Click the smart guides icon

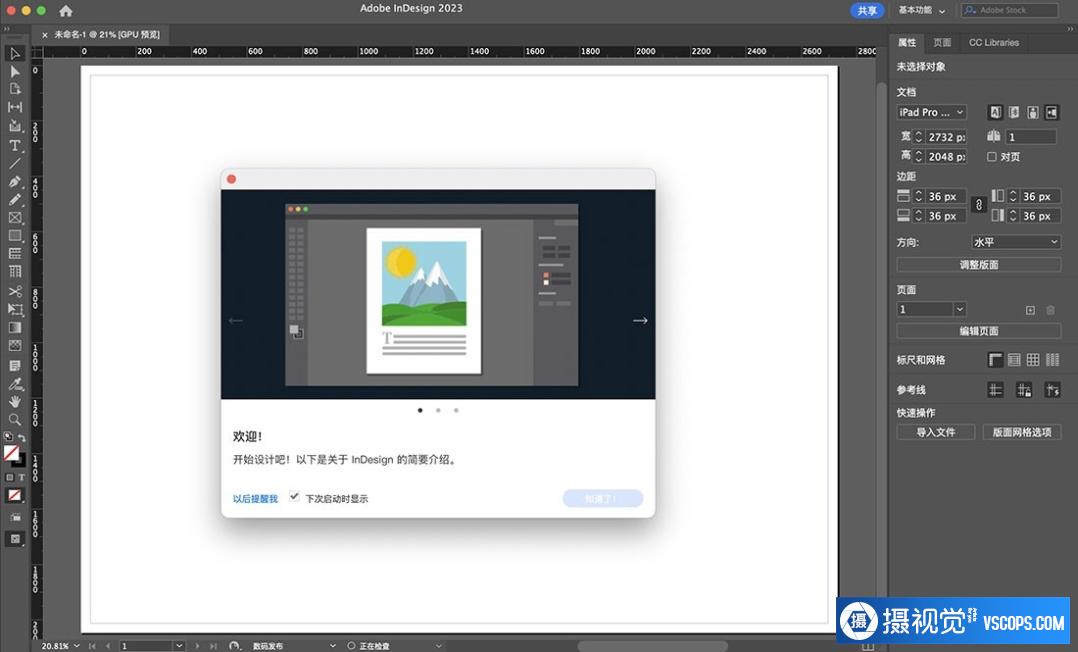click(x=1052, y=390)
